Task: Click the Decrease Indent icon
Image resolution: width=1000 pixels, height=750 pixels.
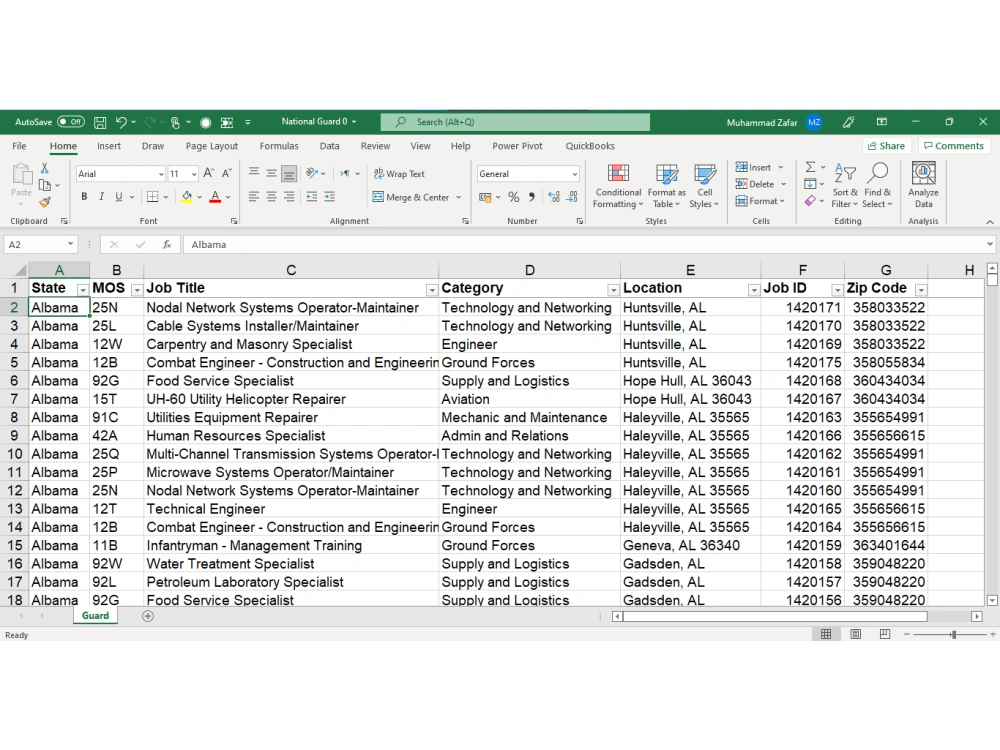Action: 311,196
